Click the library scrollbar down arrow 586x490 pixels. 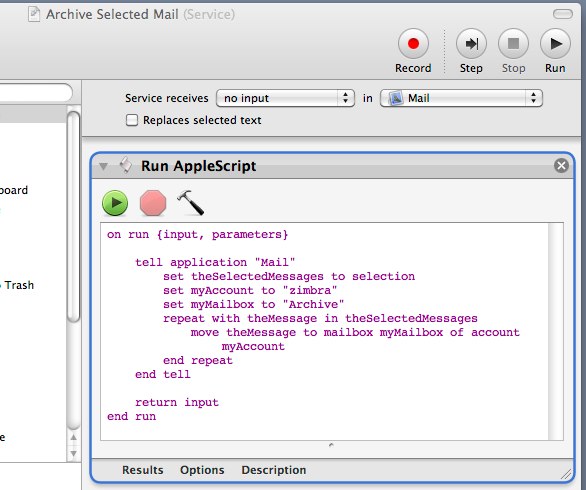74,454
